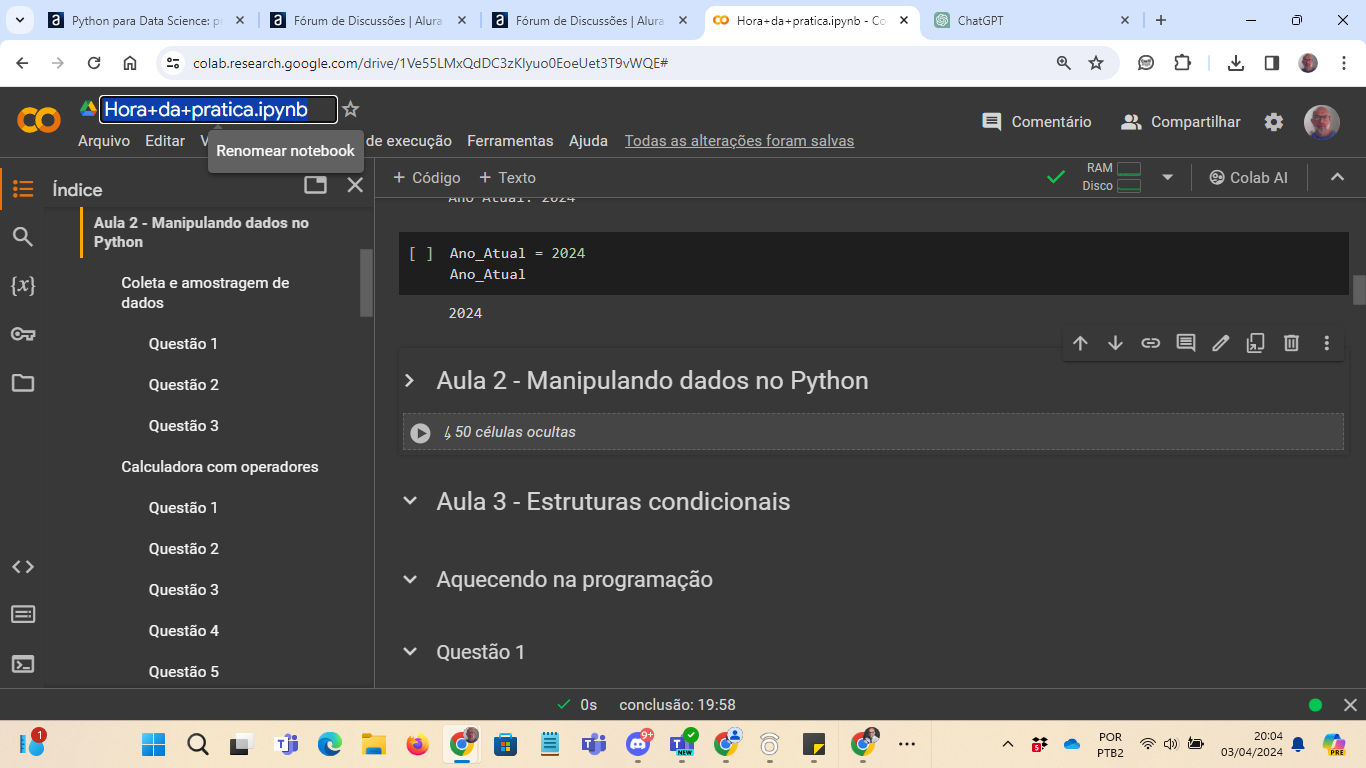Image resolution: width=1366 pixels, height=768 pixels.
Task: Bookmark this page with star icon
Action: tap(1096, 63)
